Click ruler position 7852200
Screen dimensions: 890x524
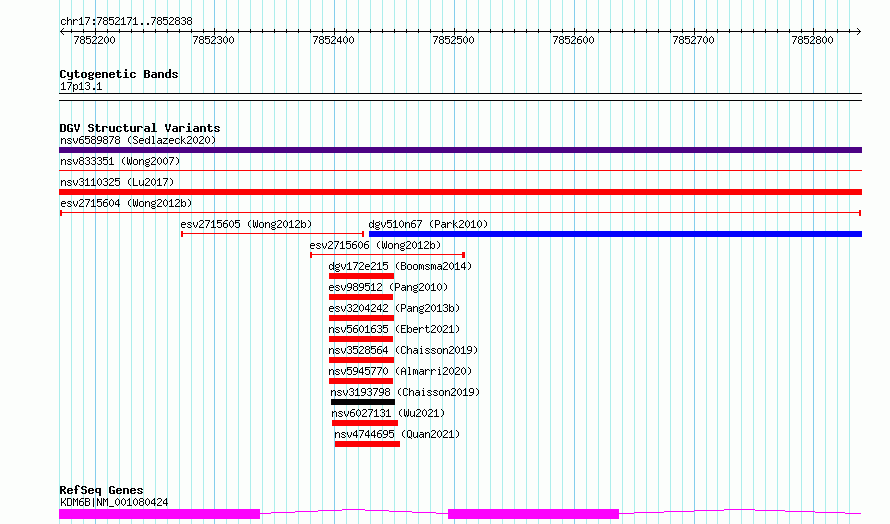(x=94, y=40)
